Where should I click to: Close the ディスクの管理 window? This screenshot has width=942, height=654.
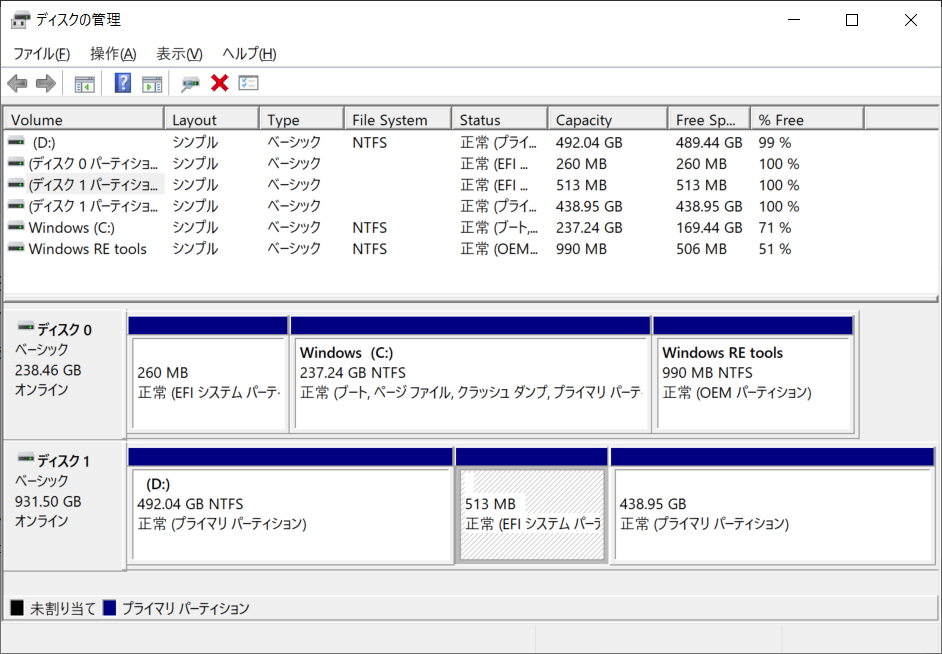point(911,20)
